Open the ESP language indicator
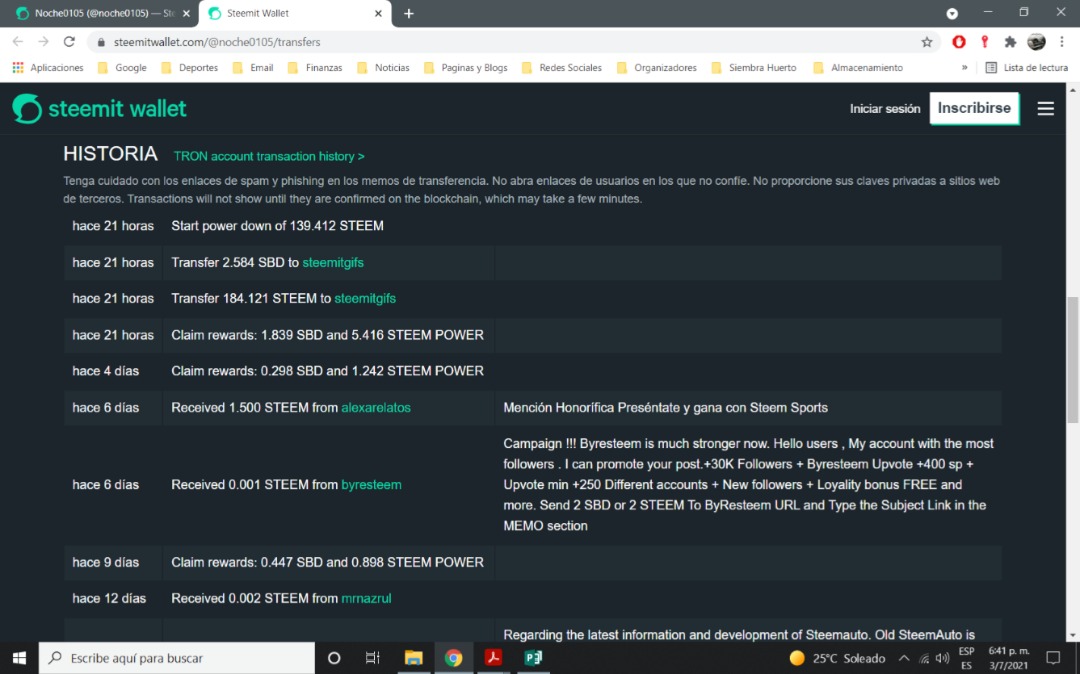The image size is (1080, 674). point(966,658)
